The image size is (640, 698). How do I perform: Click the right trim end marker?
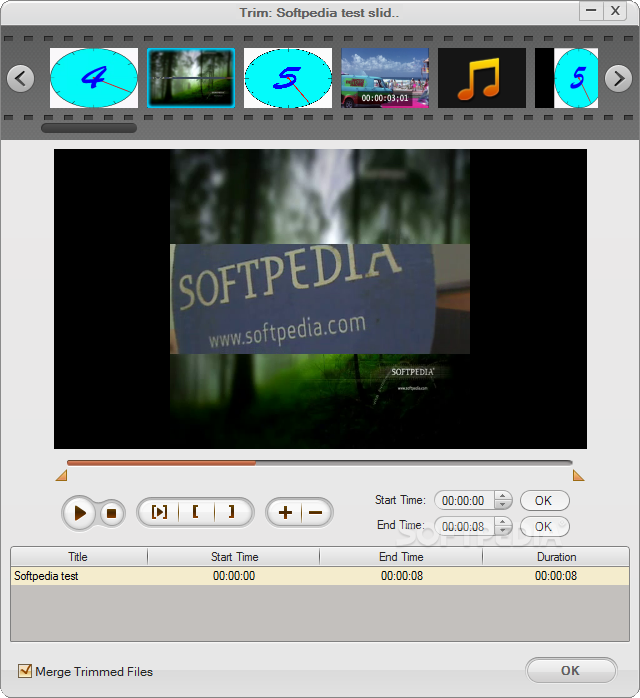[578, 475]
